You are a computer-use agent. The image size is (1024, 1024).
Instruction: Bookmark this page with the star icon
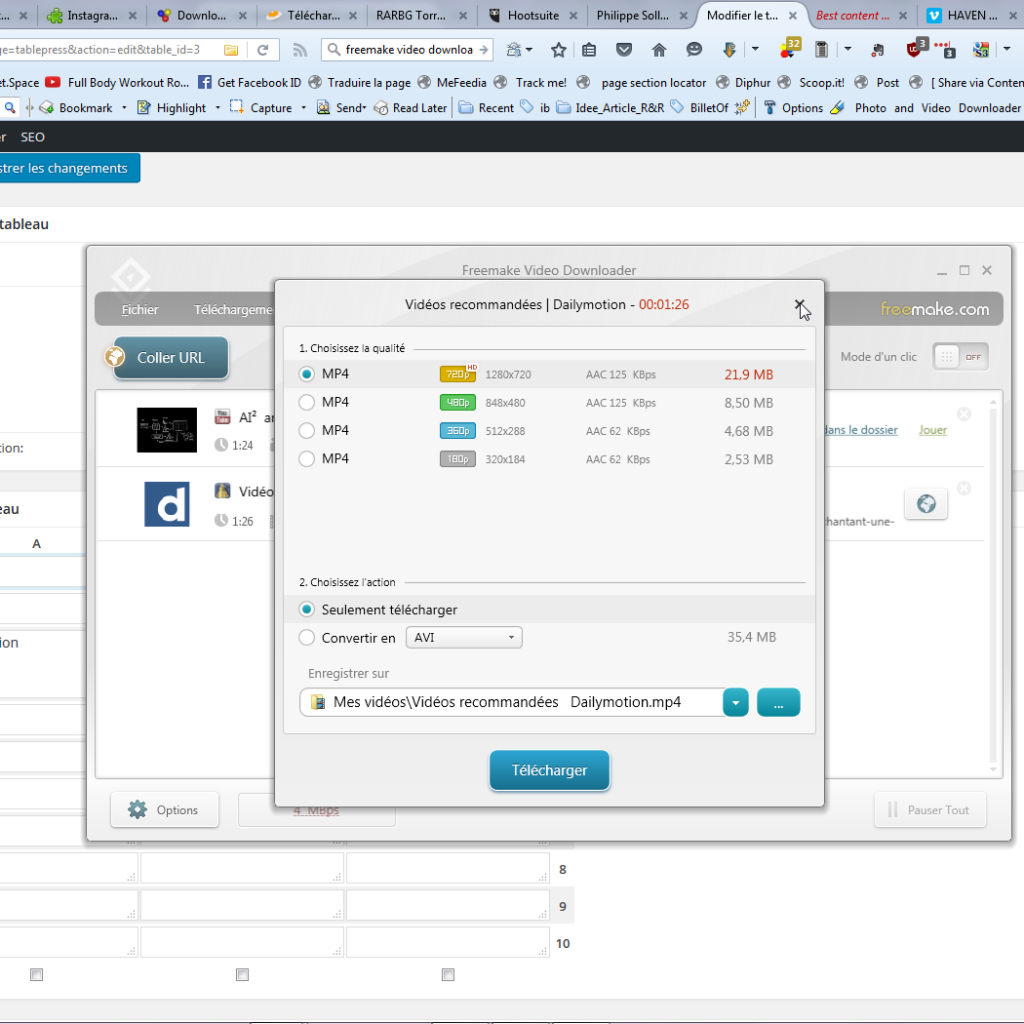558,50
